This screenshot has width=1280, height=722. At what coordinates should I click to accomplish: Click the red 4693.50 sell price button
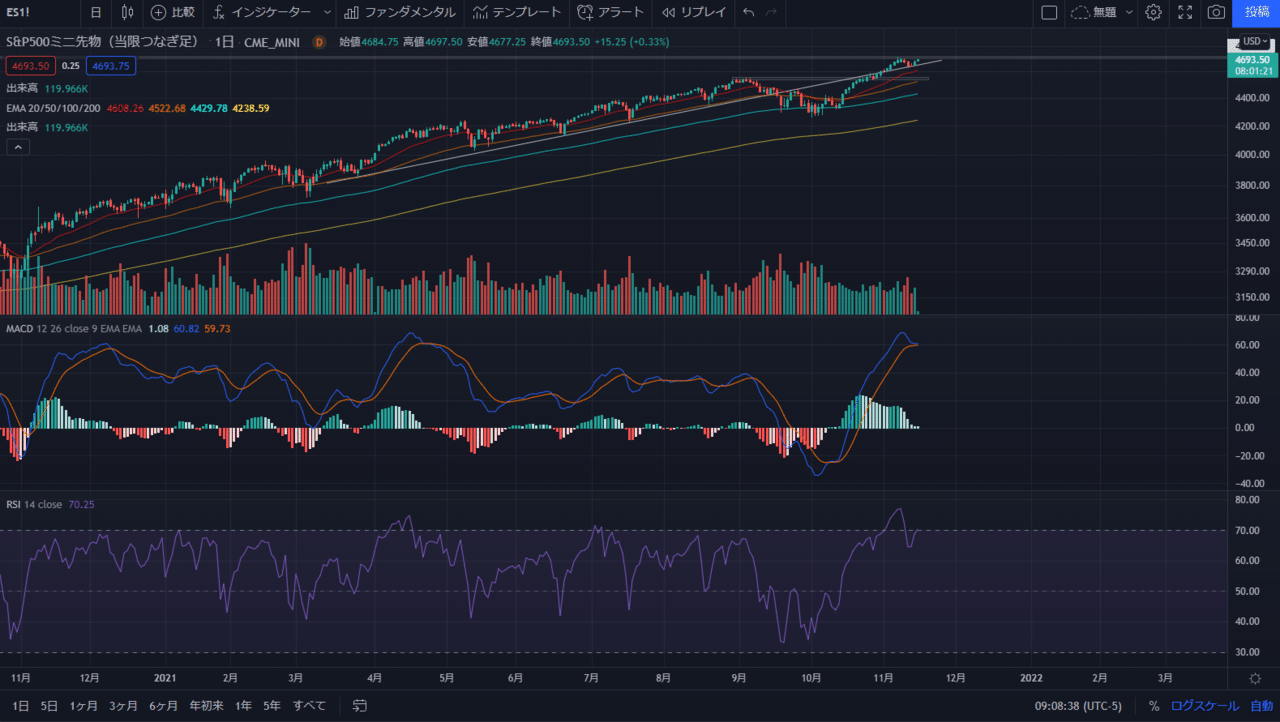(30, 65)
